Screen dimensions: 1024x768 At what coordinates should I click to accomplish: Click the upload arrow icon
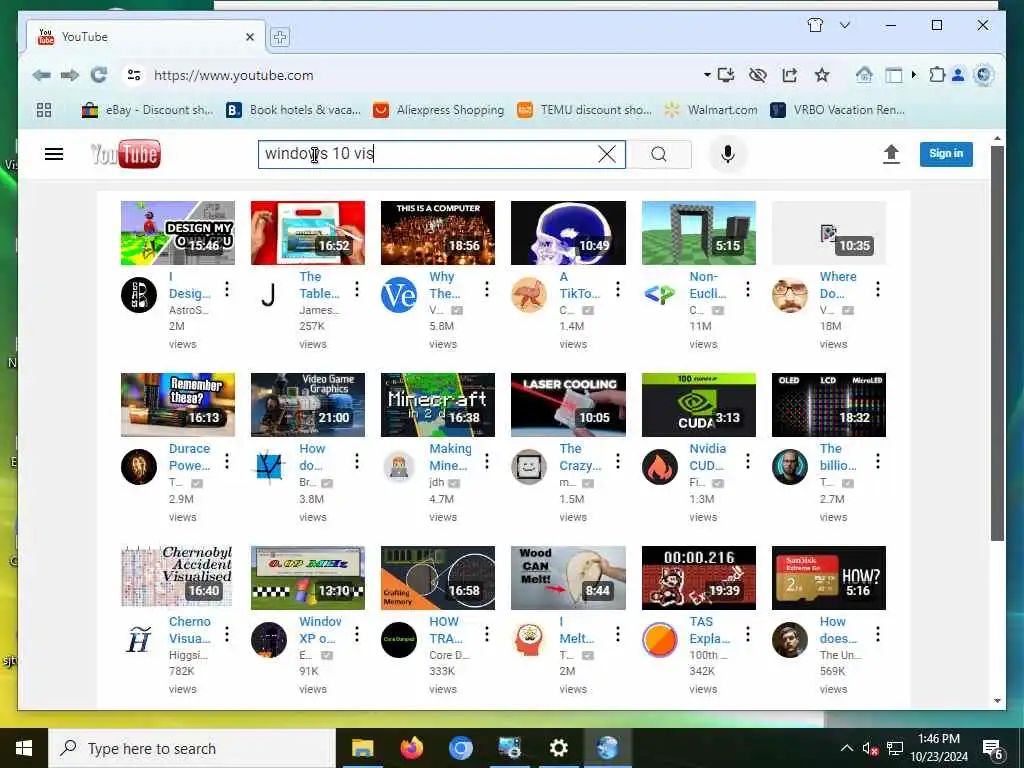point(891,154)
